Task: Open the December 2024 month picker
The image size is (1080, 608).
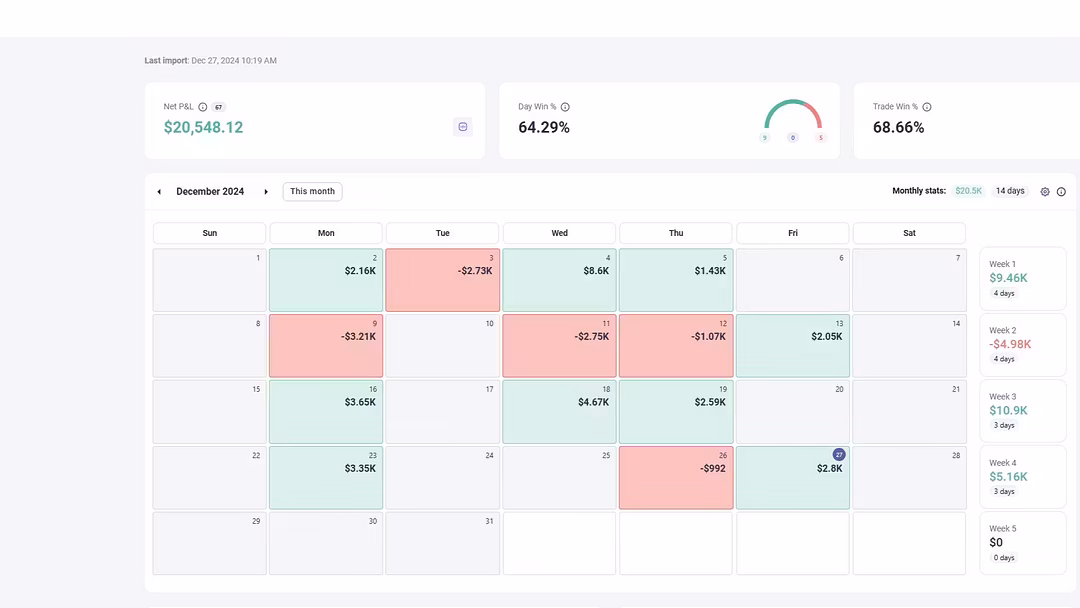Action: click(x=210, y=192)
